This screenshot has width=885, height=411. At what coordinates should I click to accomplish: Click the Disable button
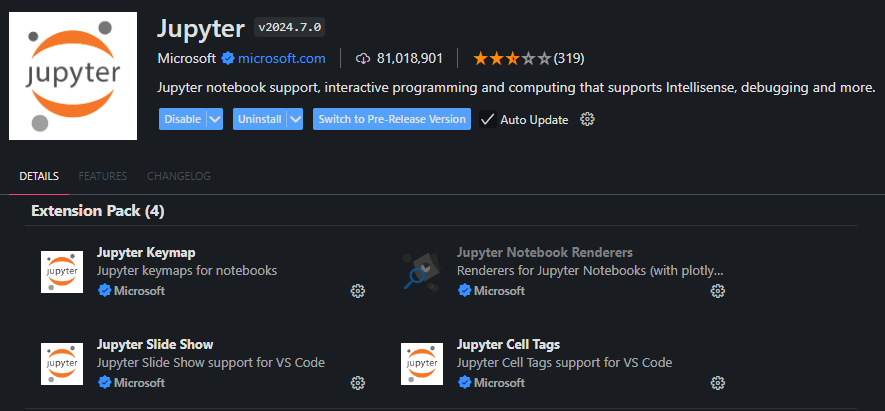coord(182,119)
